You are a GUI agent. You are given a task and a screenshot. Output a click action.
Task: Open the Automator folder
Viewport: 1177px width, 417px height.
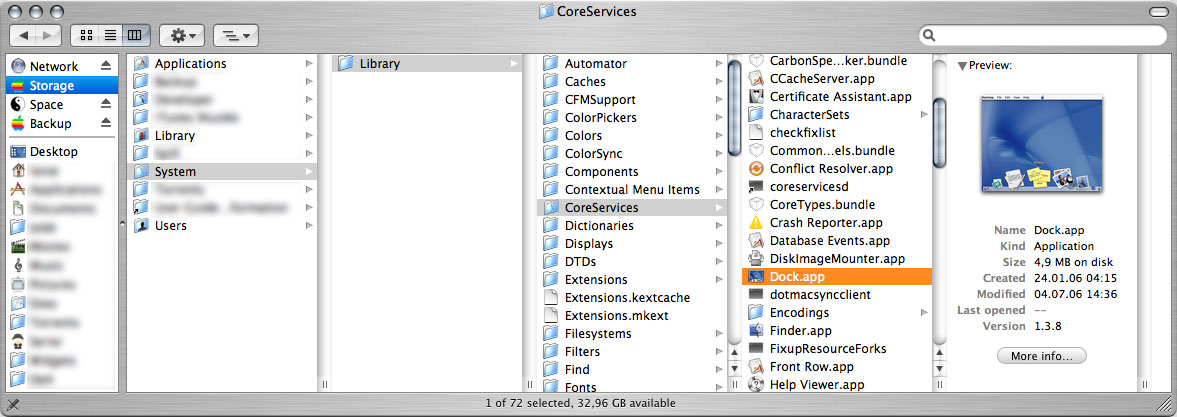(632, 64)
